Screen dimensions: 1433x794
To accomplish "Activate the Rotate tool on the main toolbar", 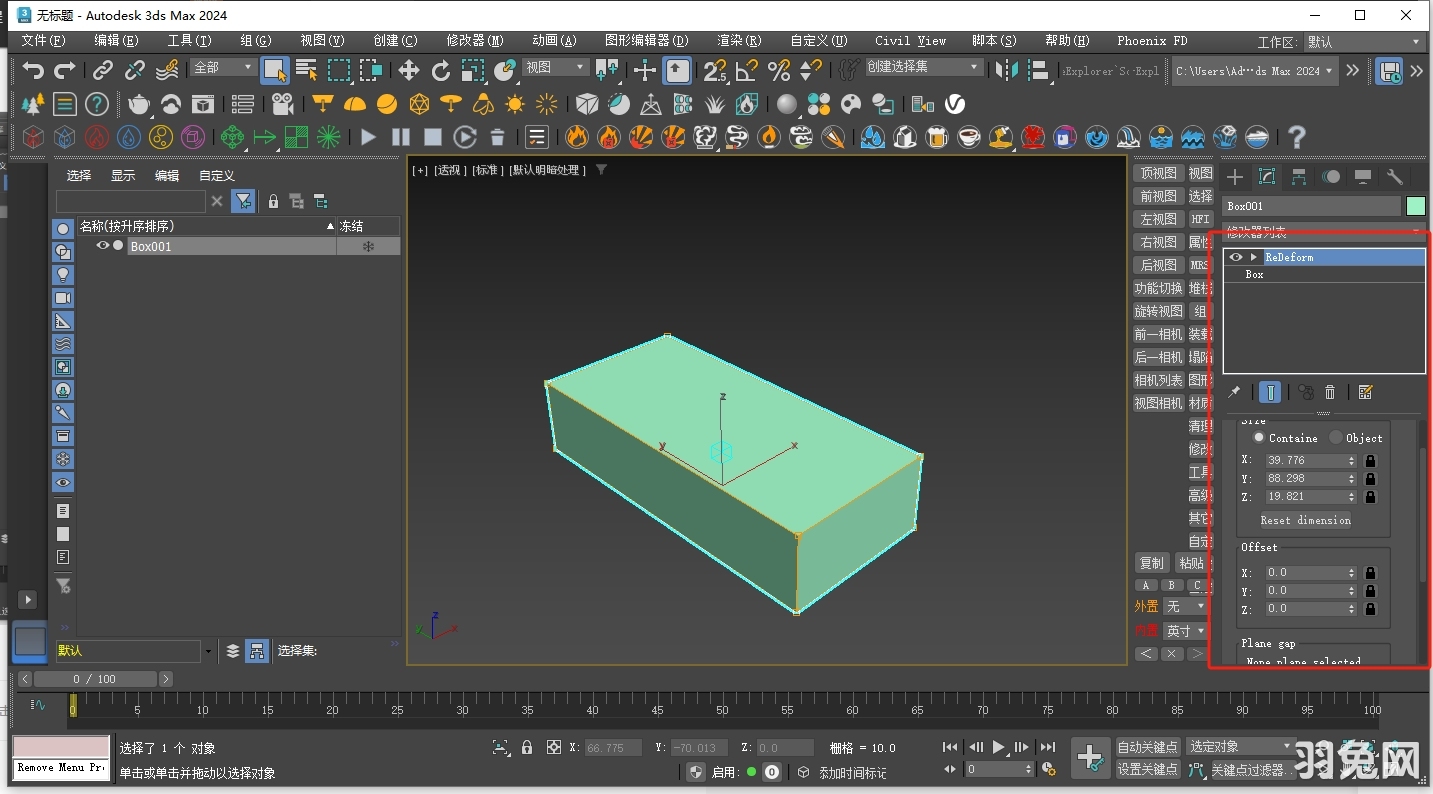I will click(x=440, y=70).
